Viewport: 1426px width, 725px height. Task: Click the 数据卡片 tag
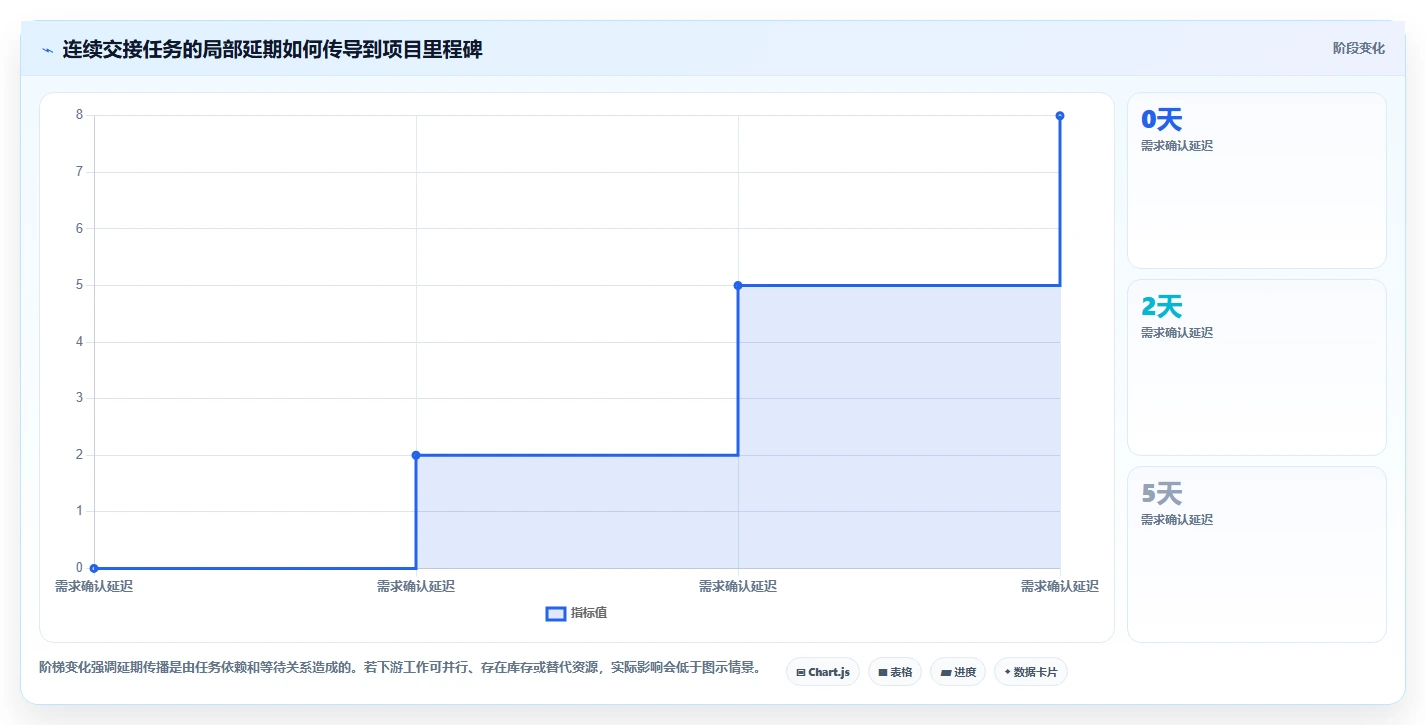1031,672
